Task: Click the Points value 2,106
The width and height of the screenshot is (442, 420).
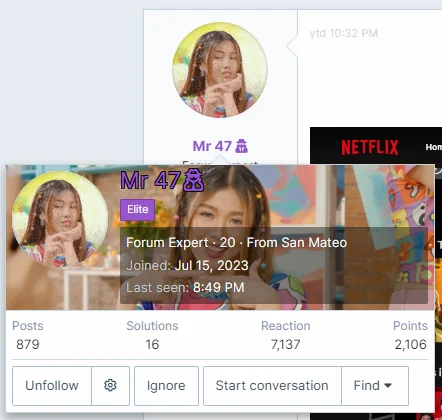Action: tap(411, 344)
